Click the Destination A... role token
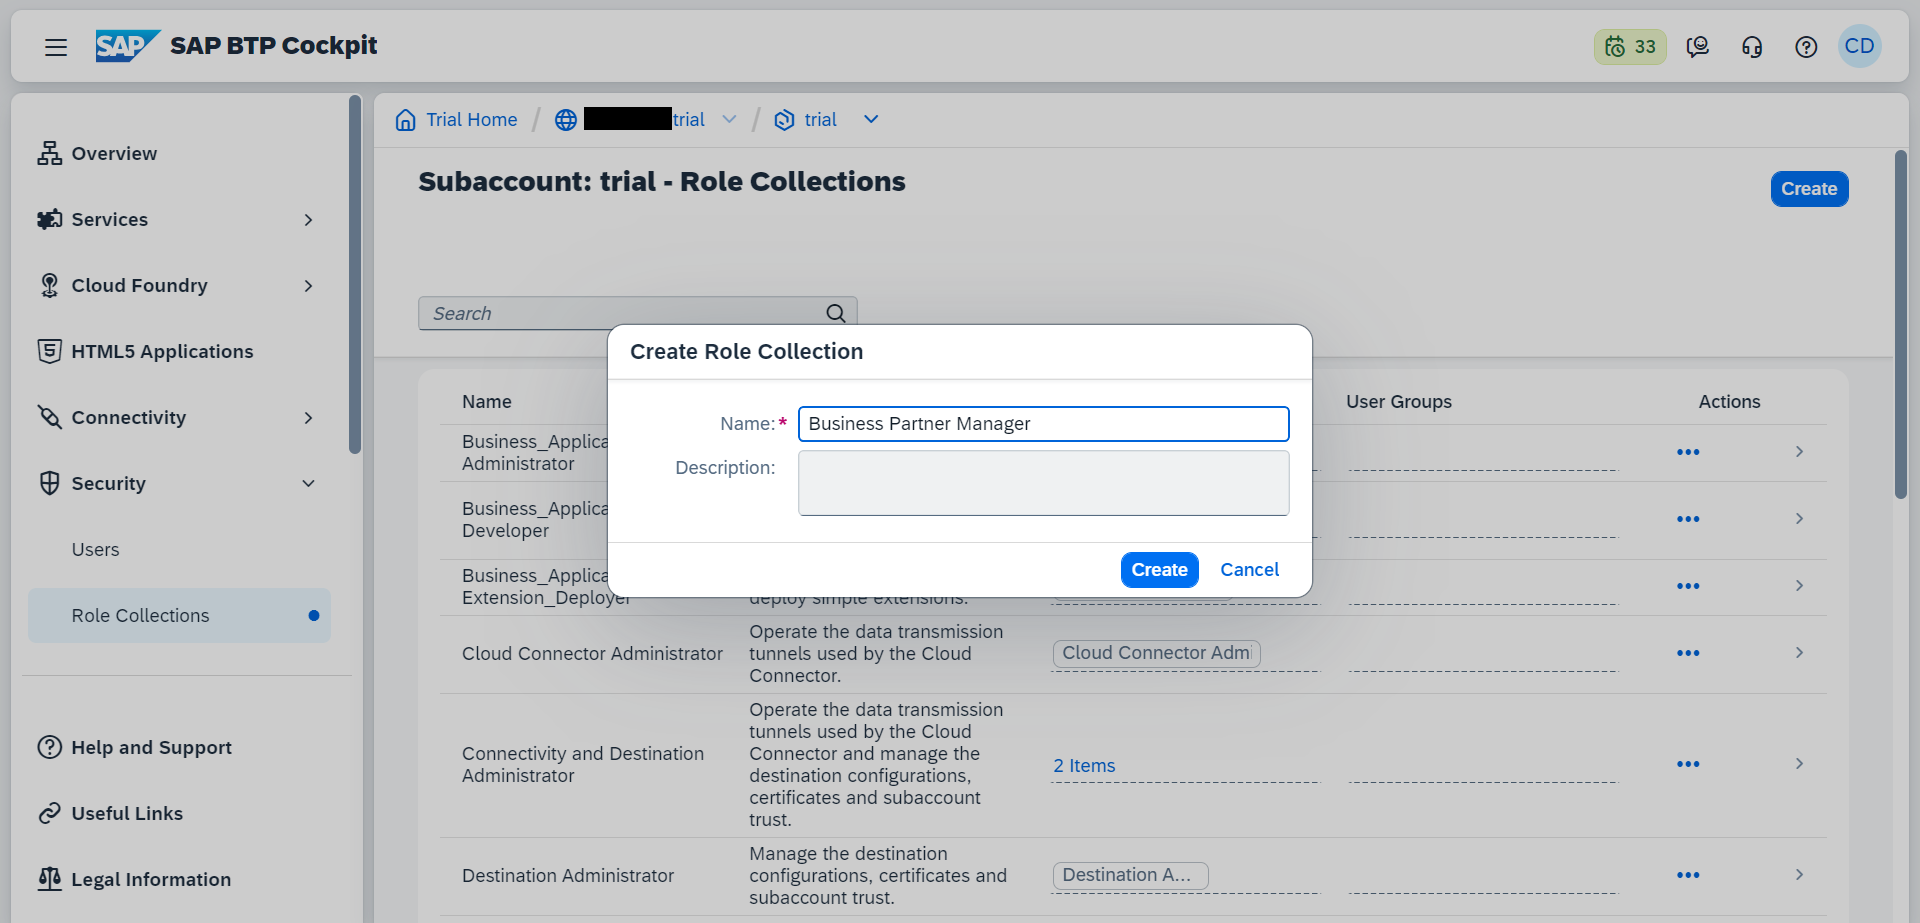Viewport: 1920px width, 923px height. pyautogui.click(x=1130, y=875)
